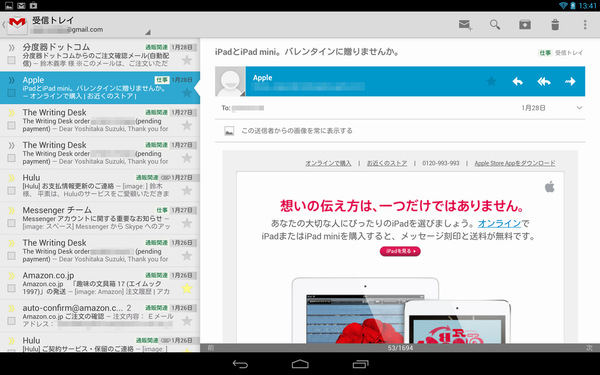Open the 分度器ドットコム order confirmation email
This screenshot has width=600, height=375.
(100, 55)
